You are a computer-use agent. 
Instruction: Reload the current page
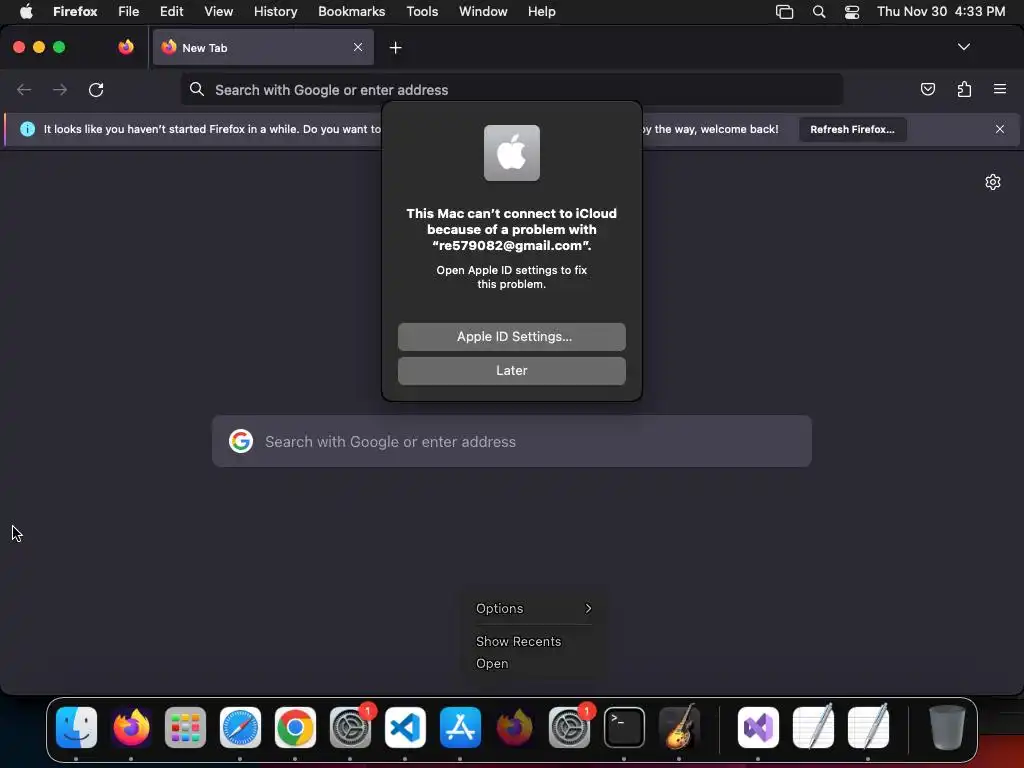(96, 89)
